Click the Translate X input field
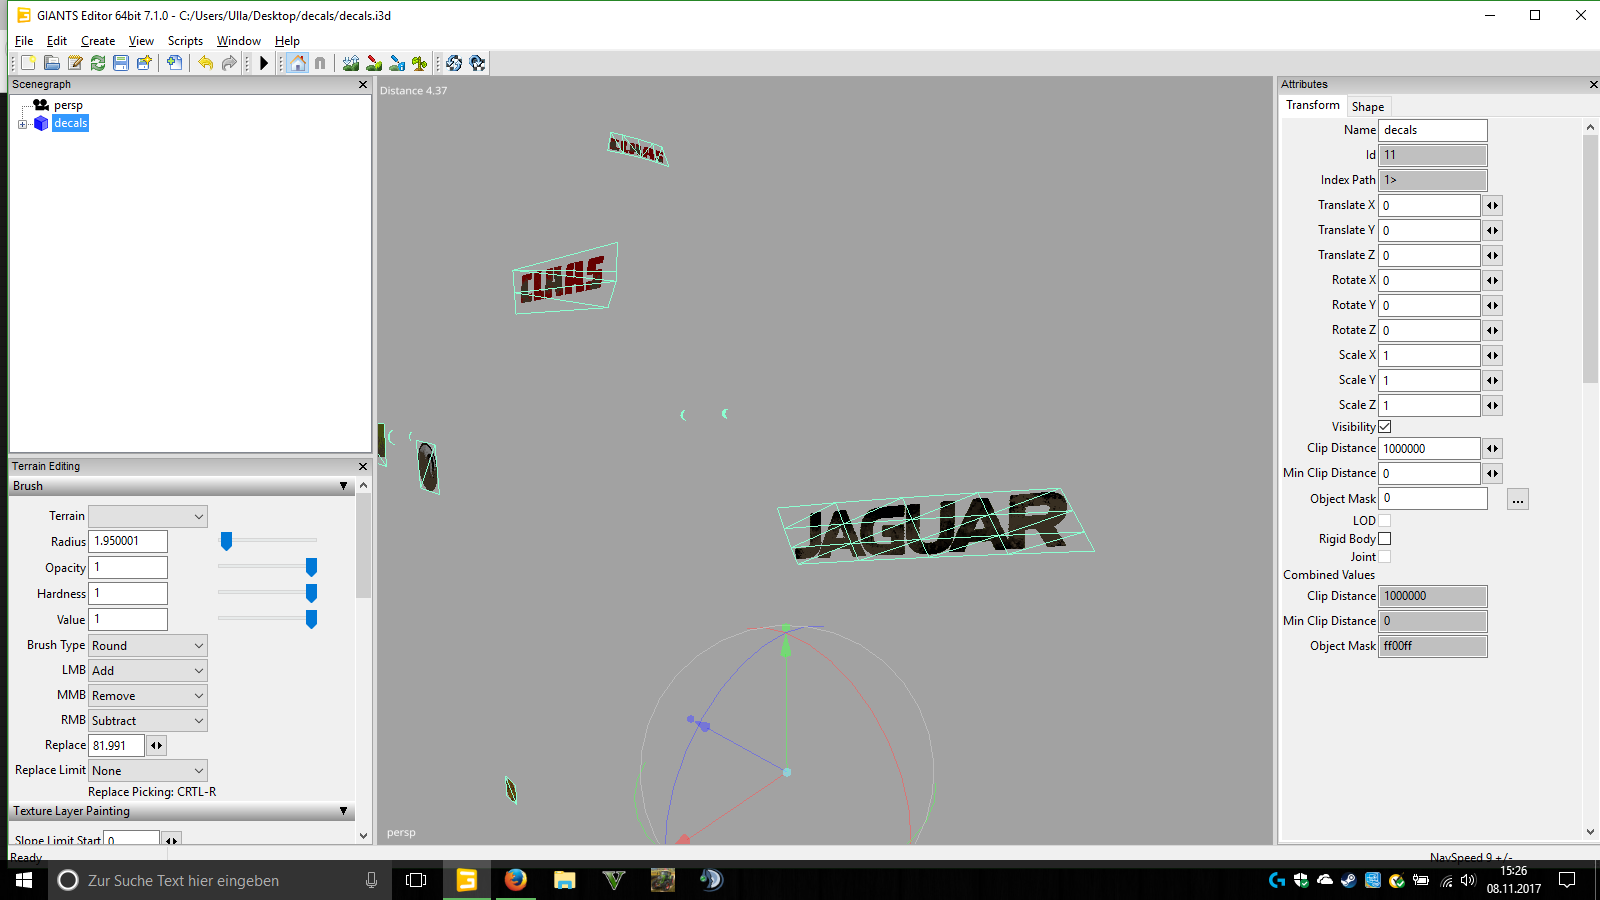The image size is (1600, 900). (1429, 206)
